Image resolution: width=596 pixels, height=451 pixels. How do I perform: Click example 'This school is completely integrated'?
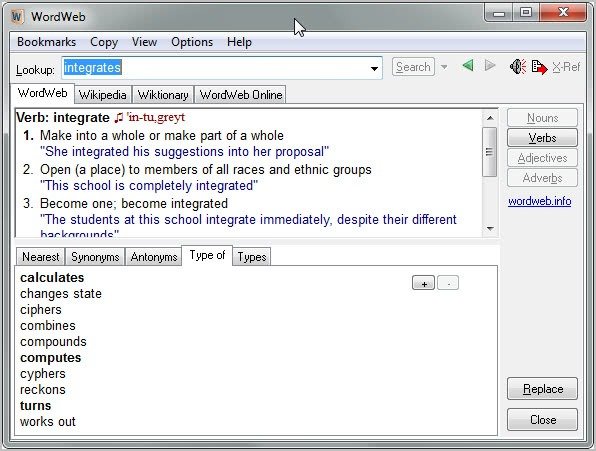point(149,186)
